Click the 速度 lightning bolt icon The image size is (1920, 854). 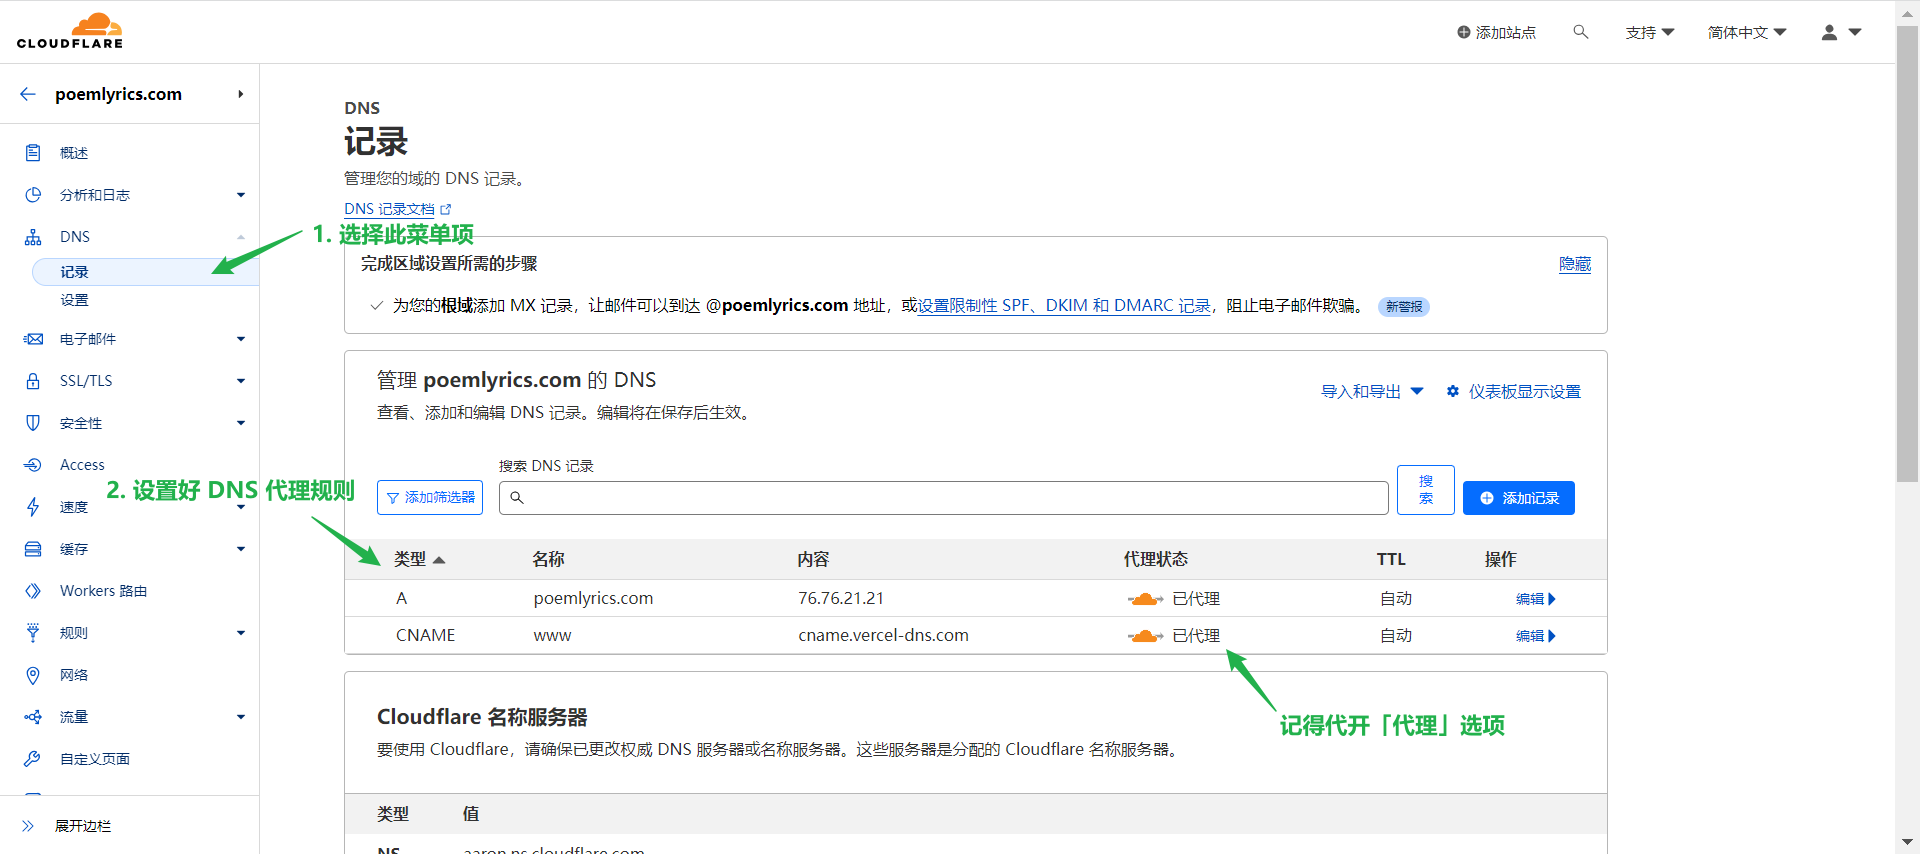pos(33,507)
